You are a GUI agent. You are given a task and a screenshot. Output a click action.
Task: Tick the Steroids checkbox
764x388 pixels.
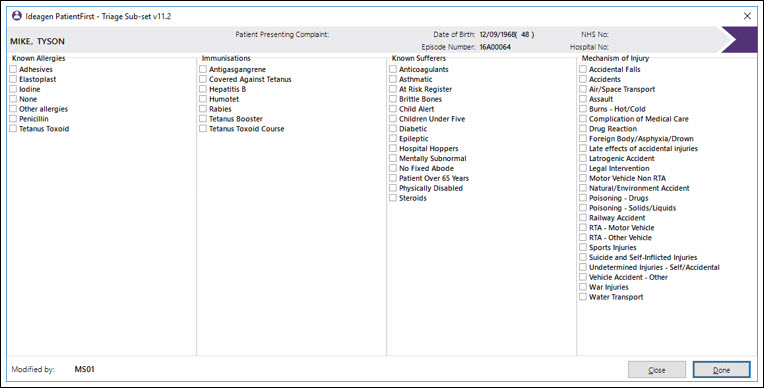click(393, 198)
